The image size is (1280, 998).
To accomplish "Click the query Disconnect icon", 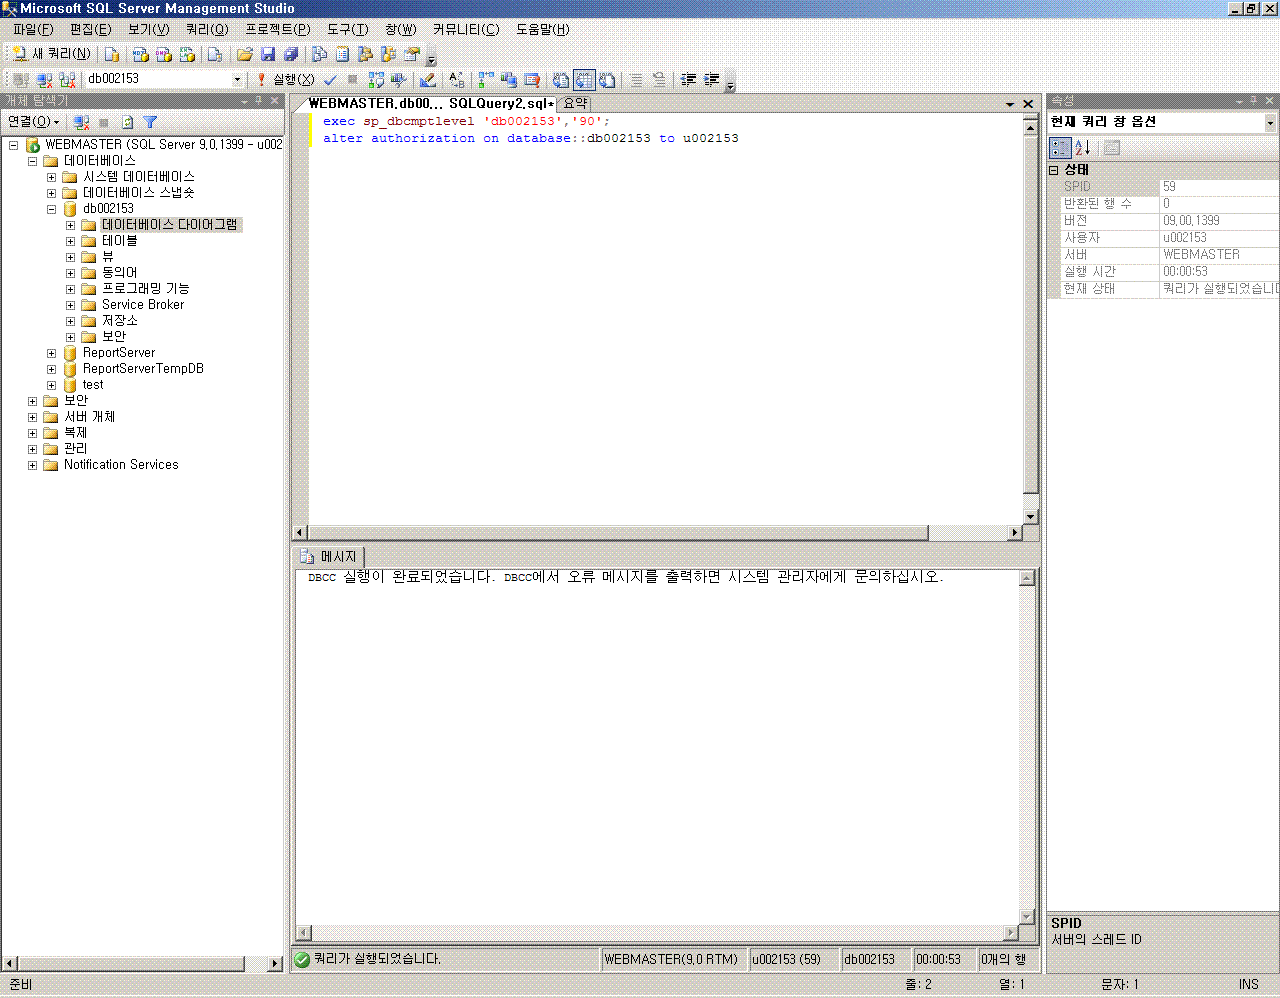I will point(44,79).
